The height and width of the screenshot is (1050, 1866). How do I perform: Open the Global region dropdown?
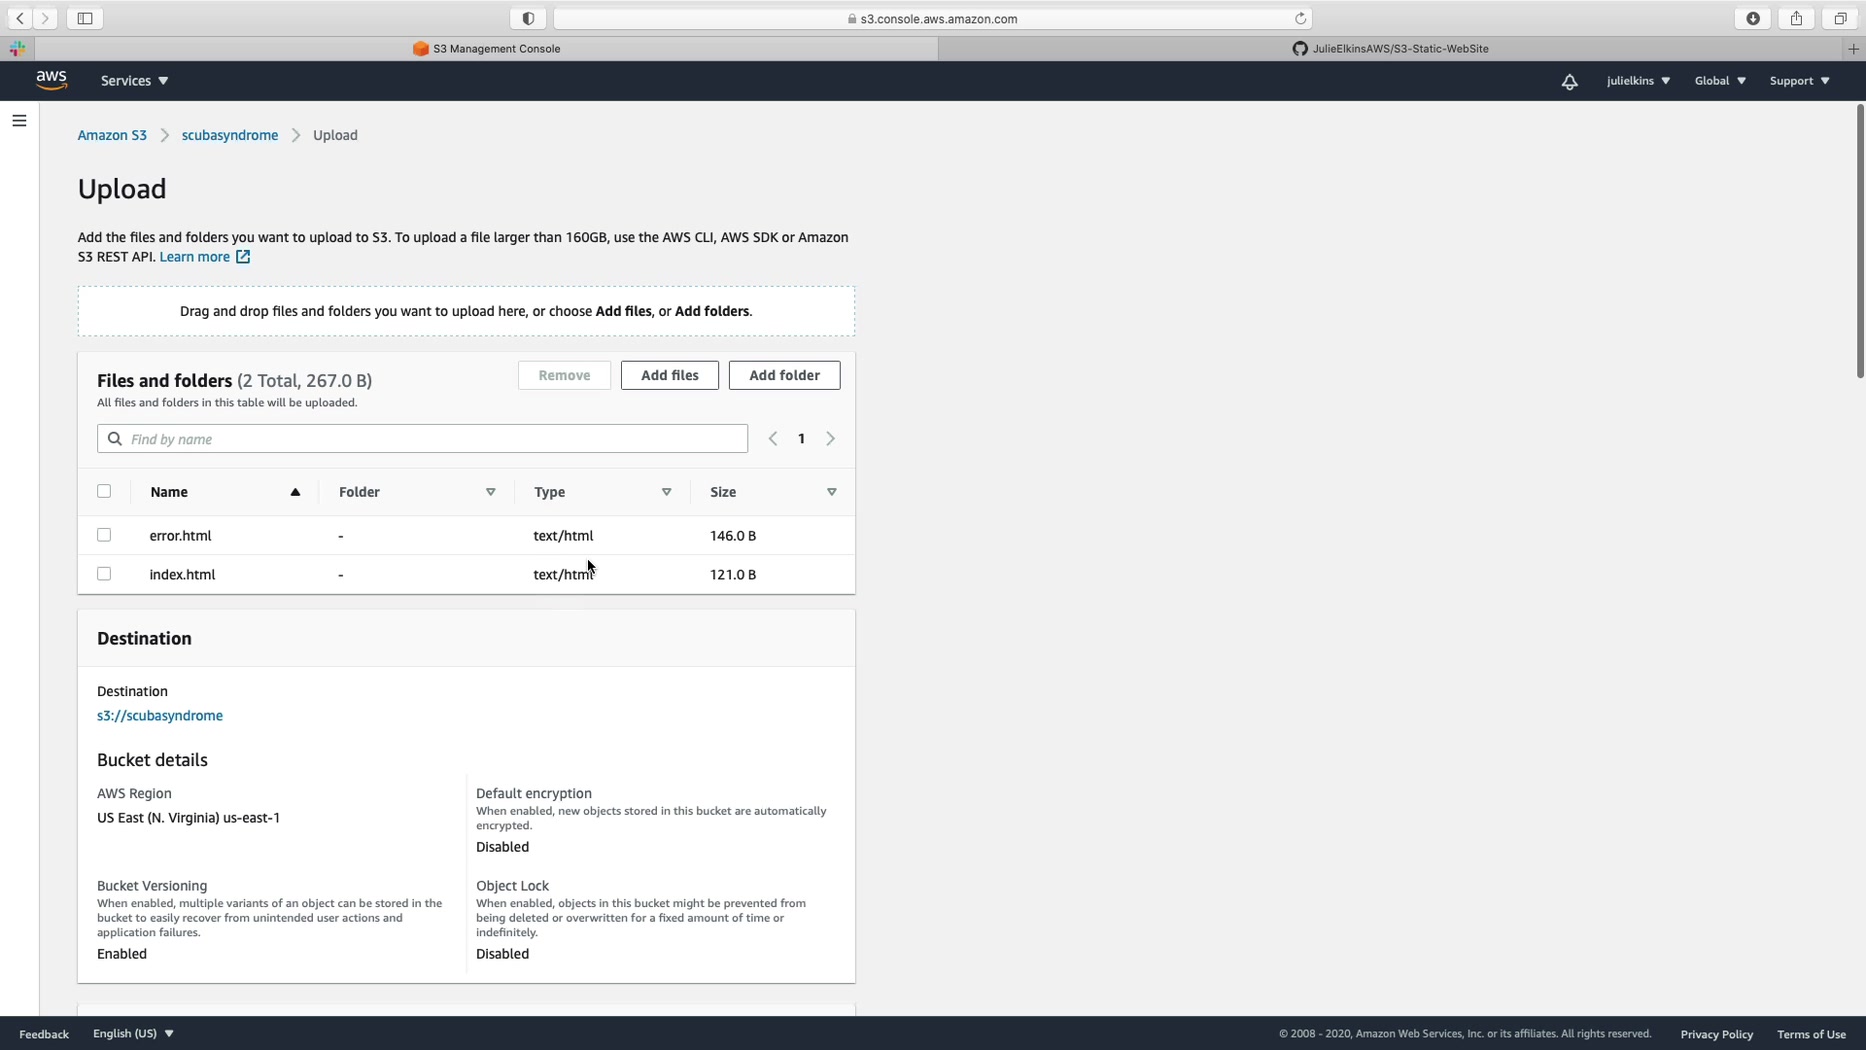[1720, 81]
